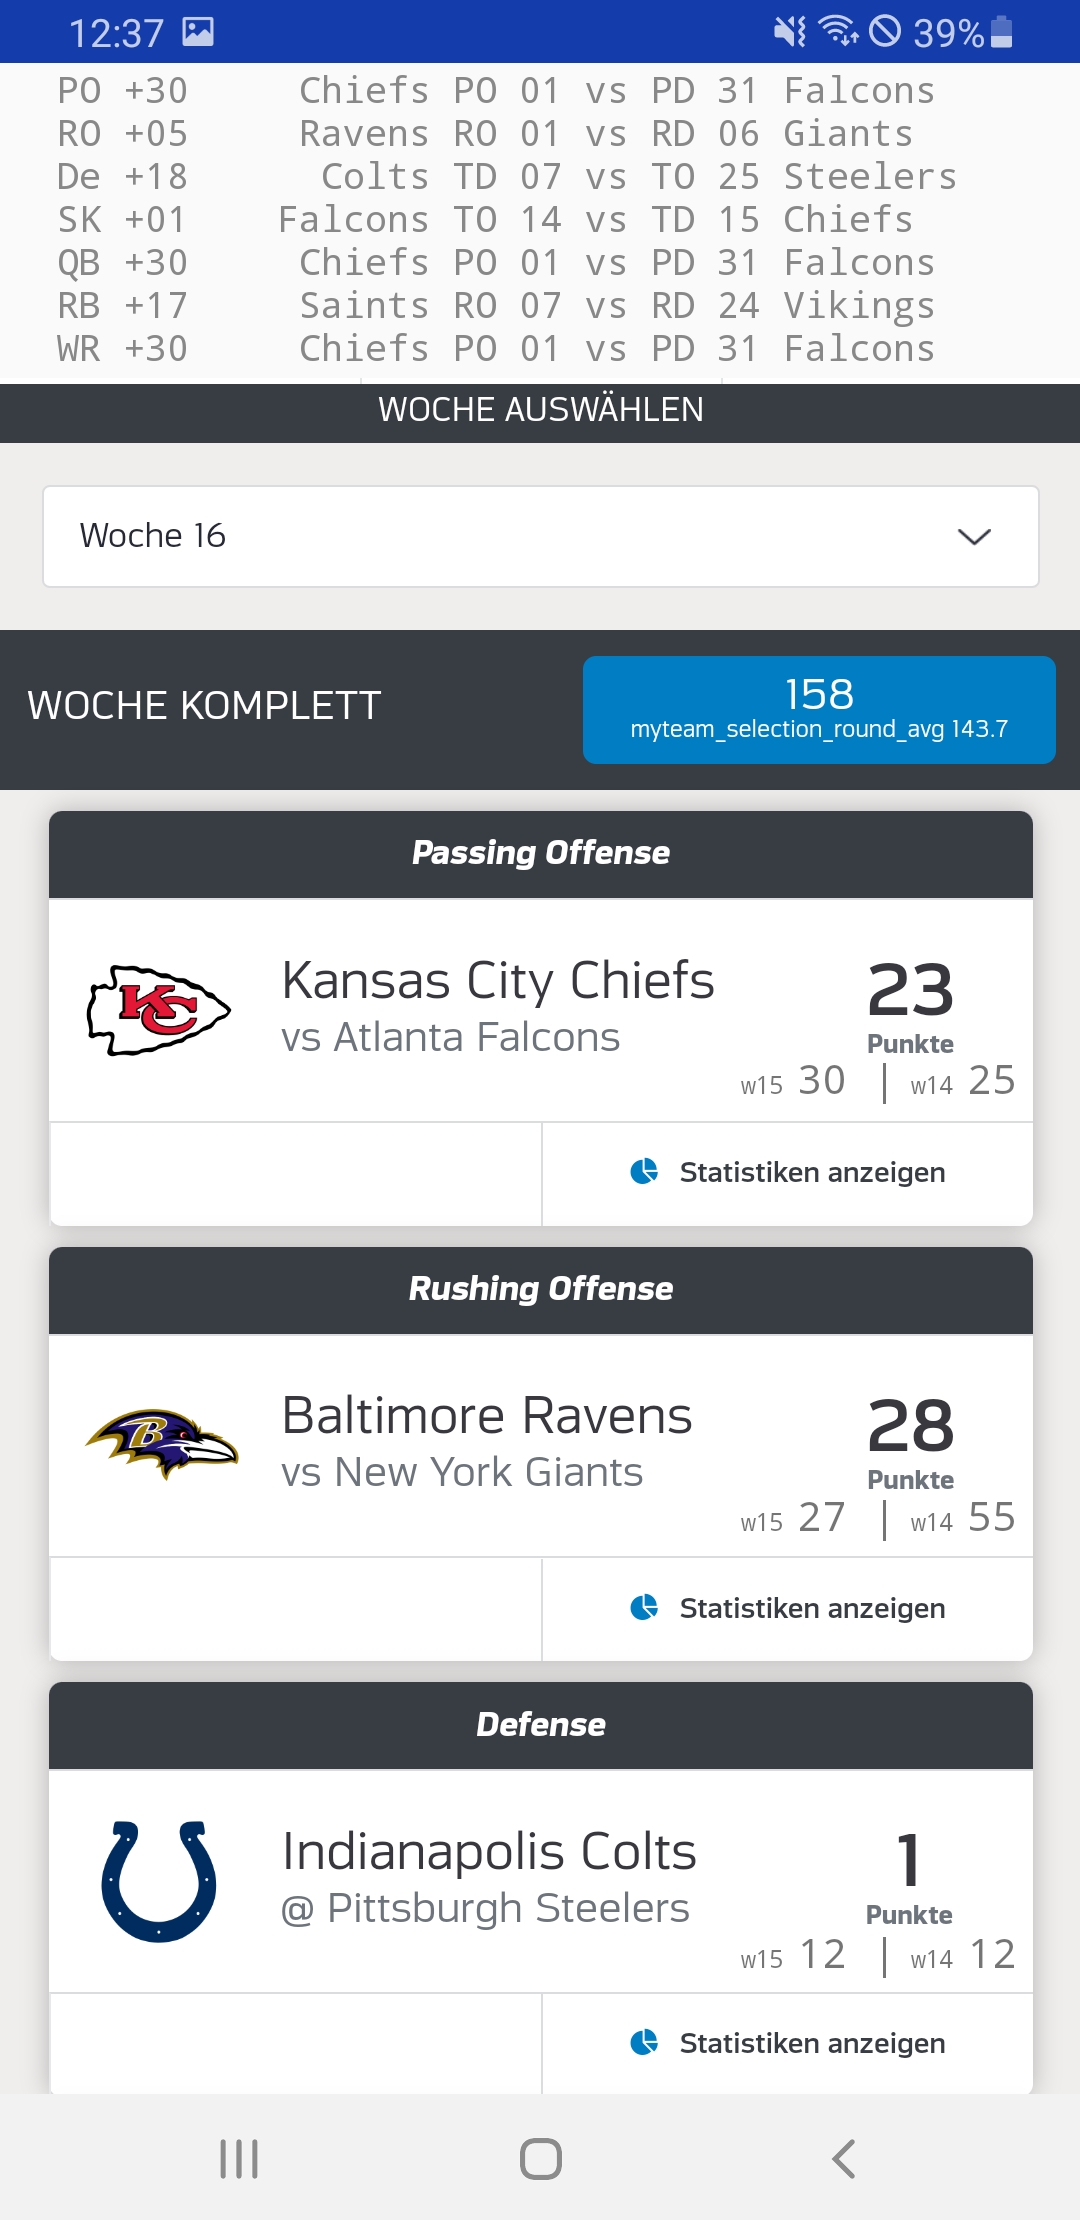Image resolution: width=1080 pixels, height=2220 pixels.
Task: Tap the Kansas City Chiefs logo
Action: coord(159,1010)
